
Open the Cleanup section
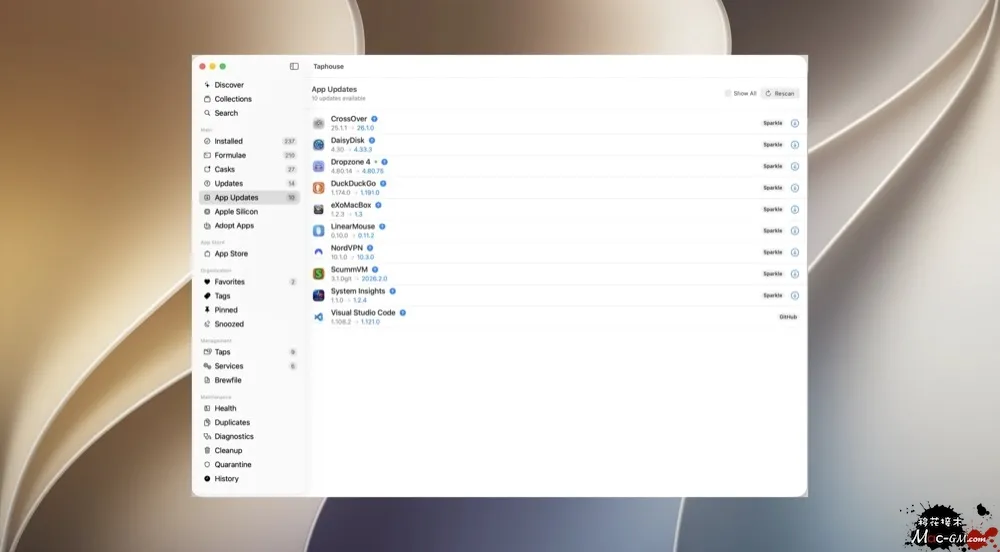pyautogui.click(x=249, y=451)
